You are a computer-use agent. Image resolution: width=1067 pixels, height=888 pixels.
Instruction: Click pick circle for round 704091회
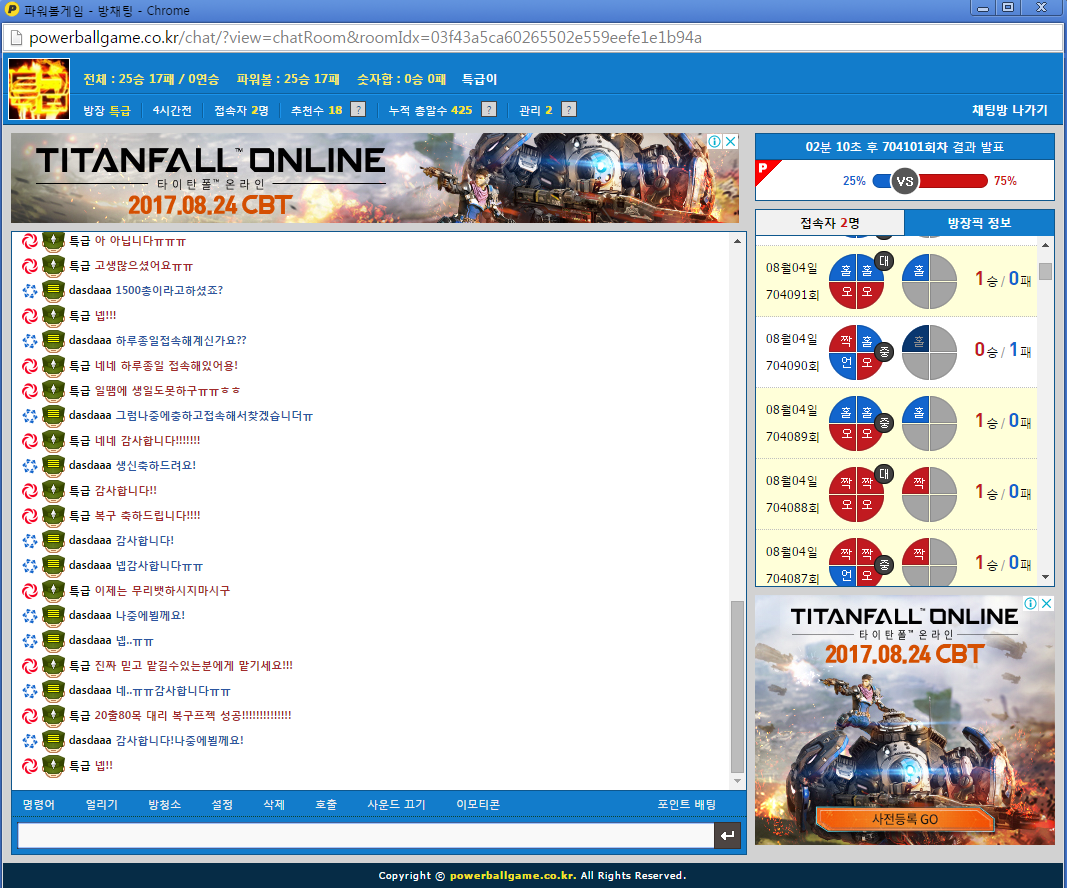[x=929, y=281]
